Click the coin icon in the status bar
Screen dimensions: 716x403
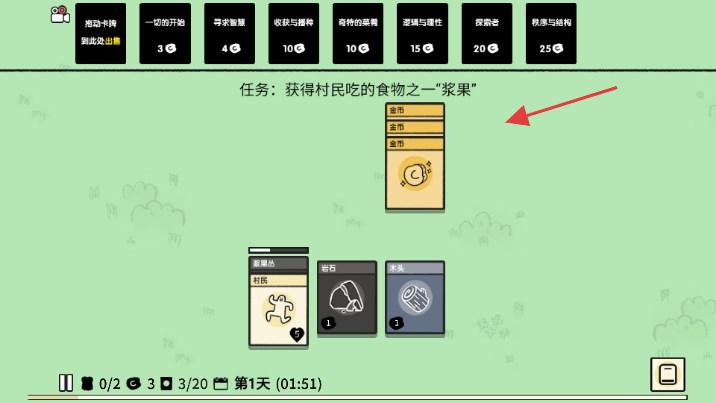click(133, 383)
